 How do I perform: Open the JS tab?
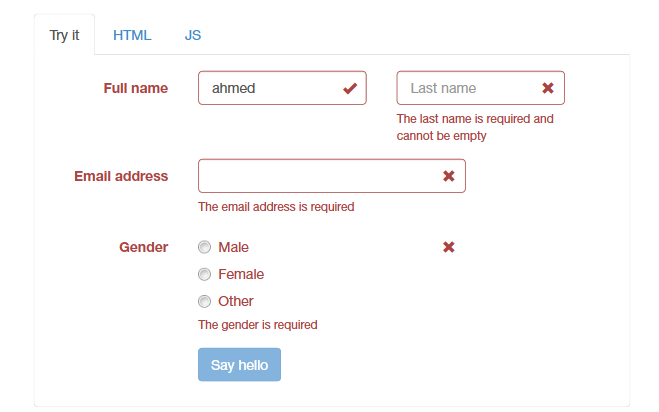(x=193, y=35)
